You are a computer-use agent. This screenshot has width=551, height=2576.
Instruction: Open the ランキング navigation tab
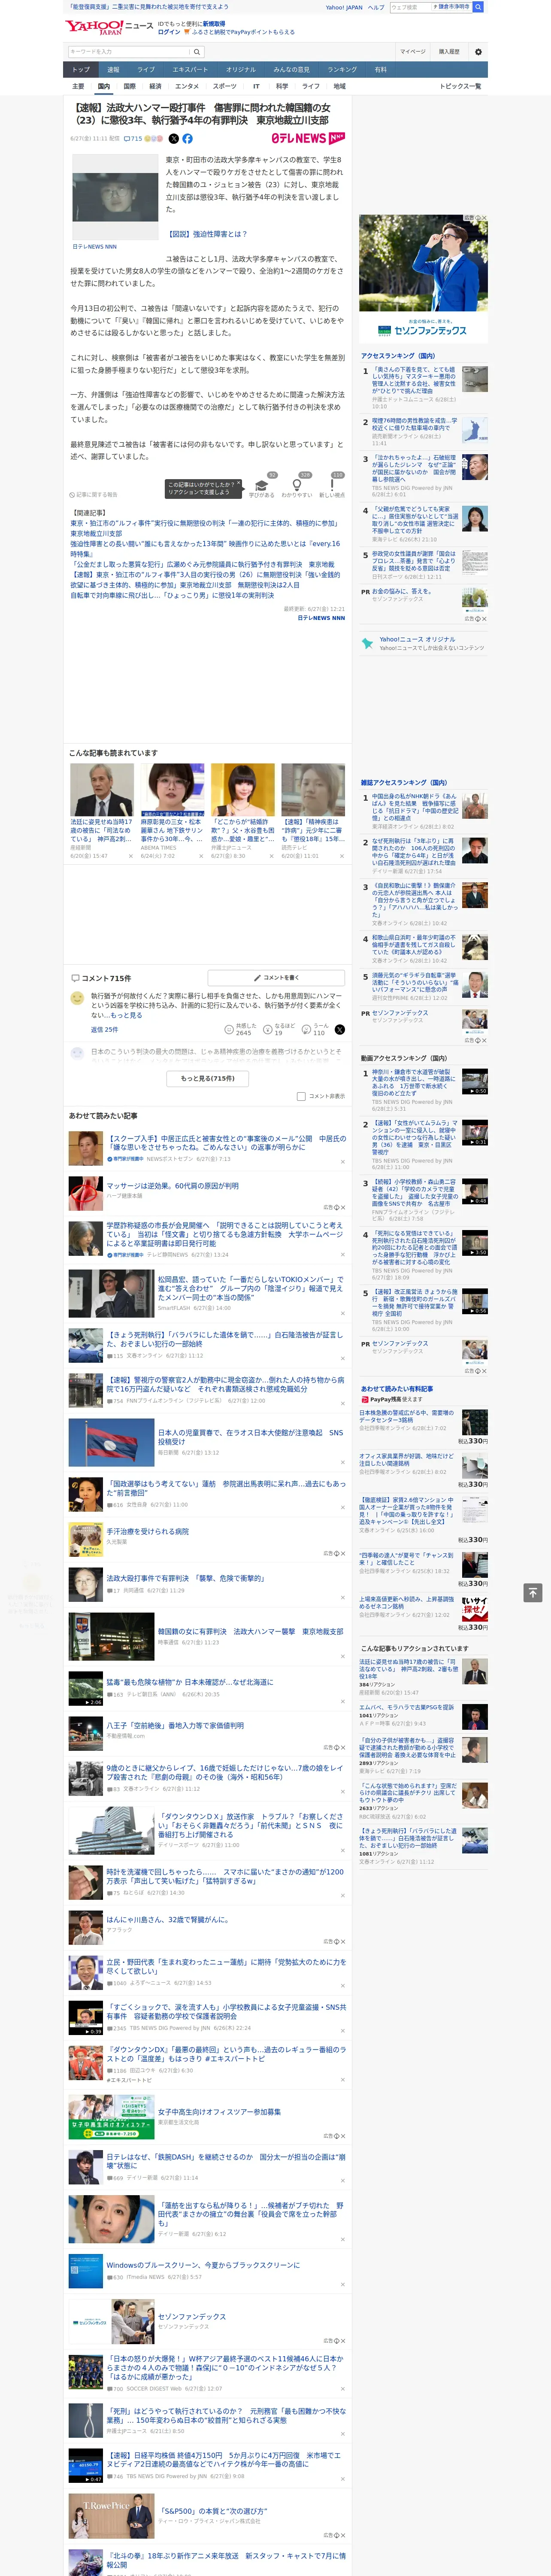(342, 70)
